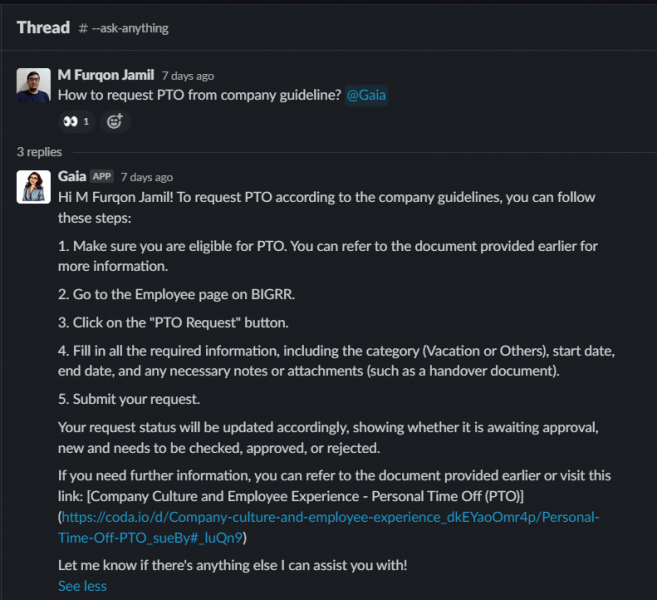Image resolution: width=657 pixels, height=600 pixels.
Task: Toggle the eyes emoji reaction
Action: 76,122
